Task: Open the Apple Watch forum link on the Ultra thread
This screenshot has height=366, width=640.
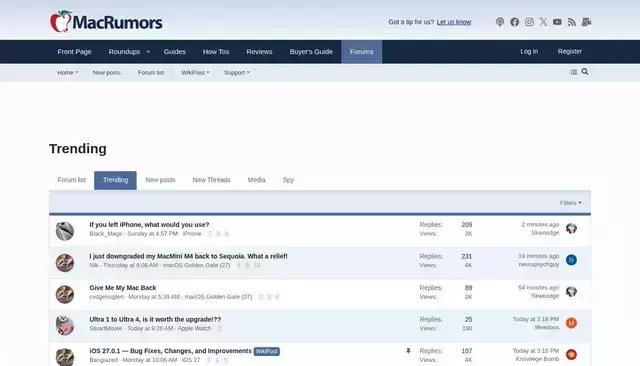Action: 194,328
